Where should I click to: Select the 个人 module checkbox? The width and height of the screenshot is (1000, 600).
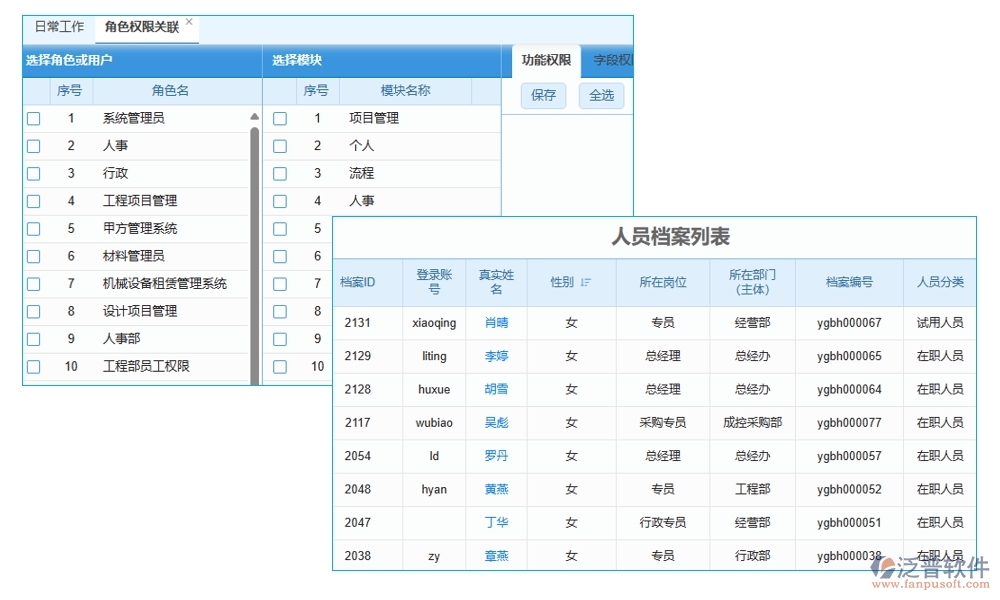280,145
